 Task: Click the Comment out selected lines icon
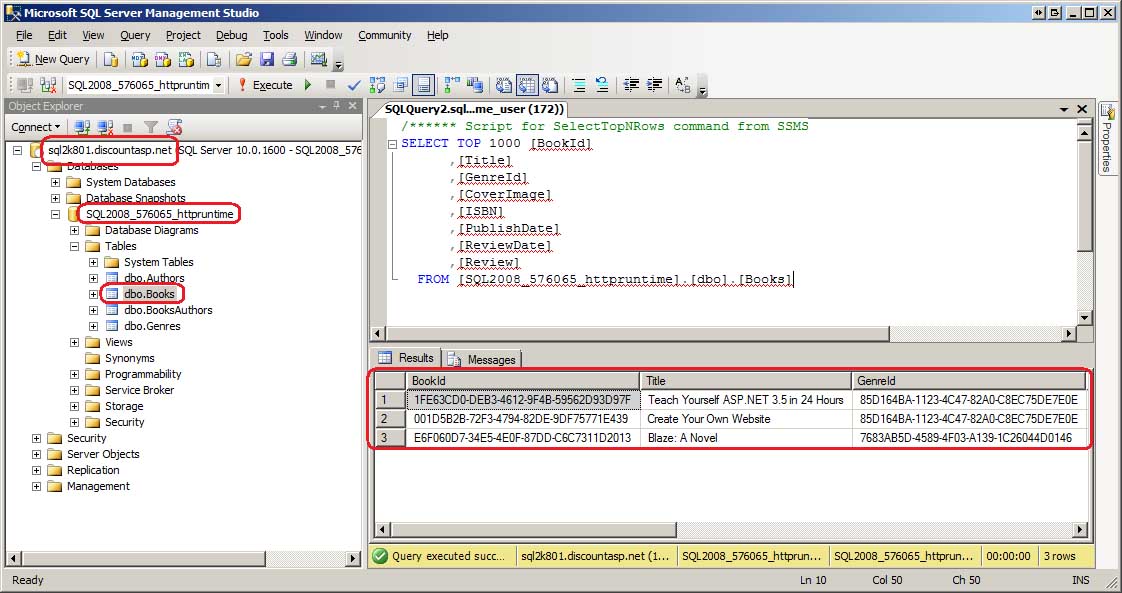tap(578, 85)
